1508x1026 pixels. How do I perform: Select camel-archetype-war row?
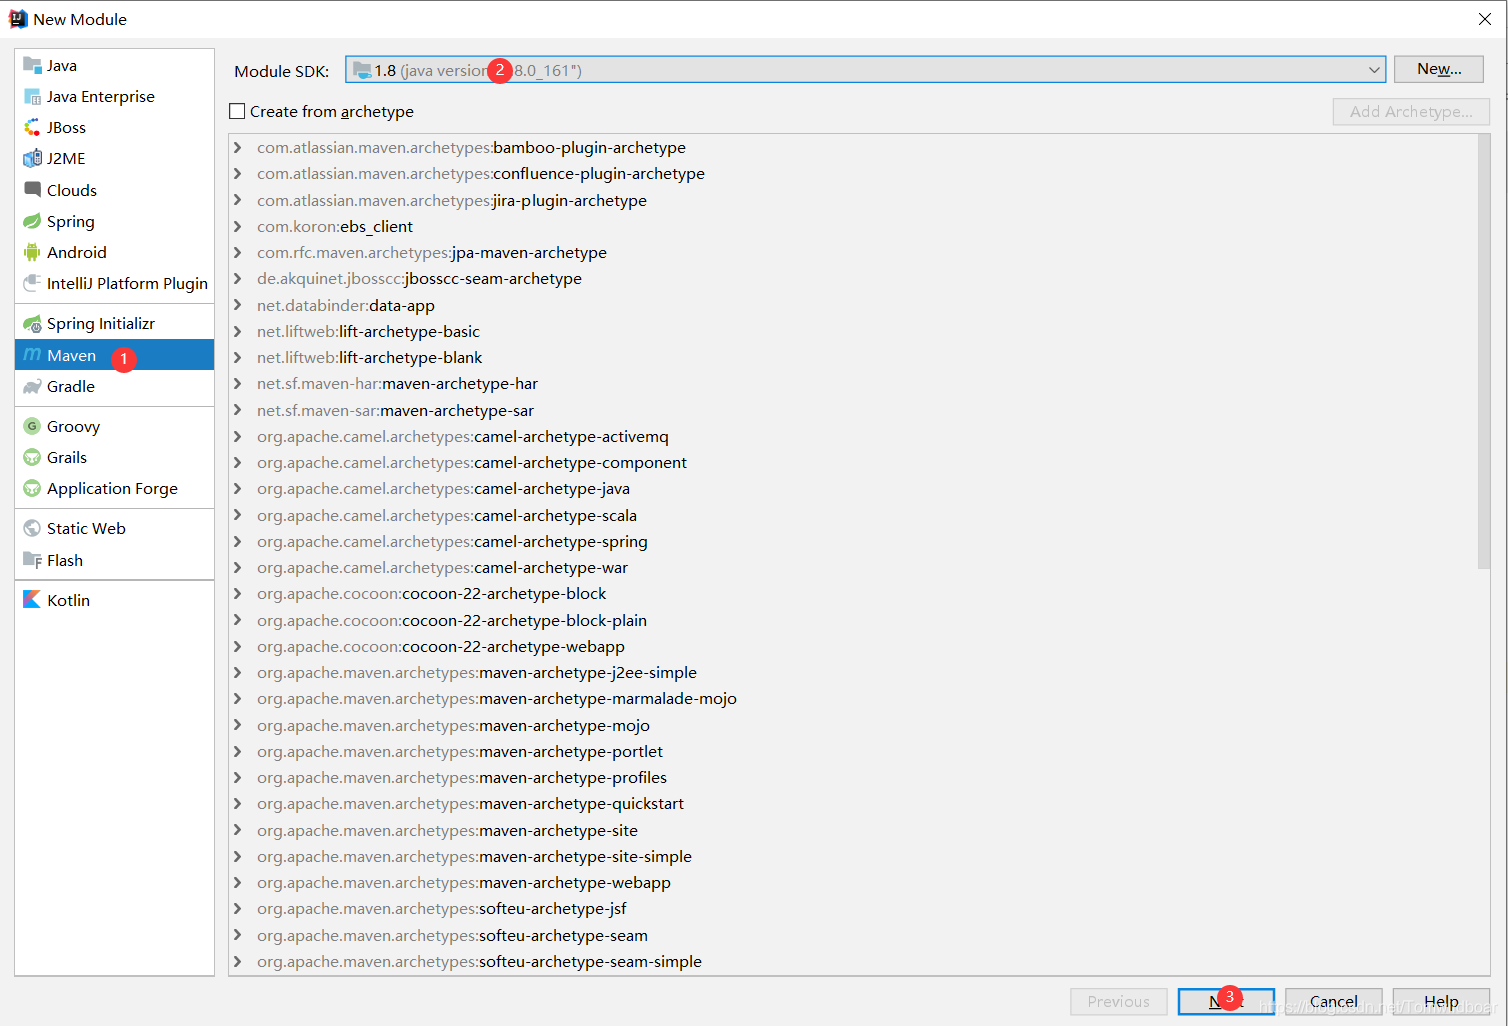point(852,567)
